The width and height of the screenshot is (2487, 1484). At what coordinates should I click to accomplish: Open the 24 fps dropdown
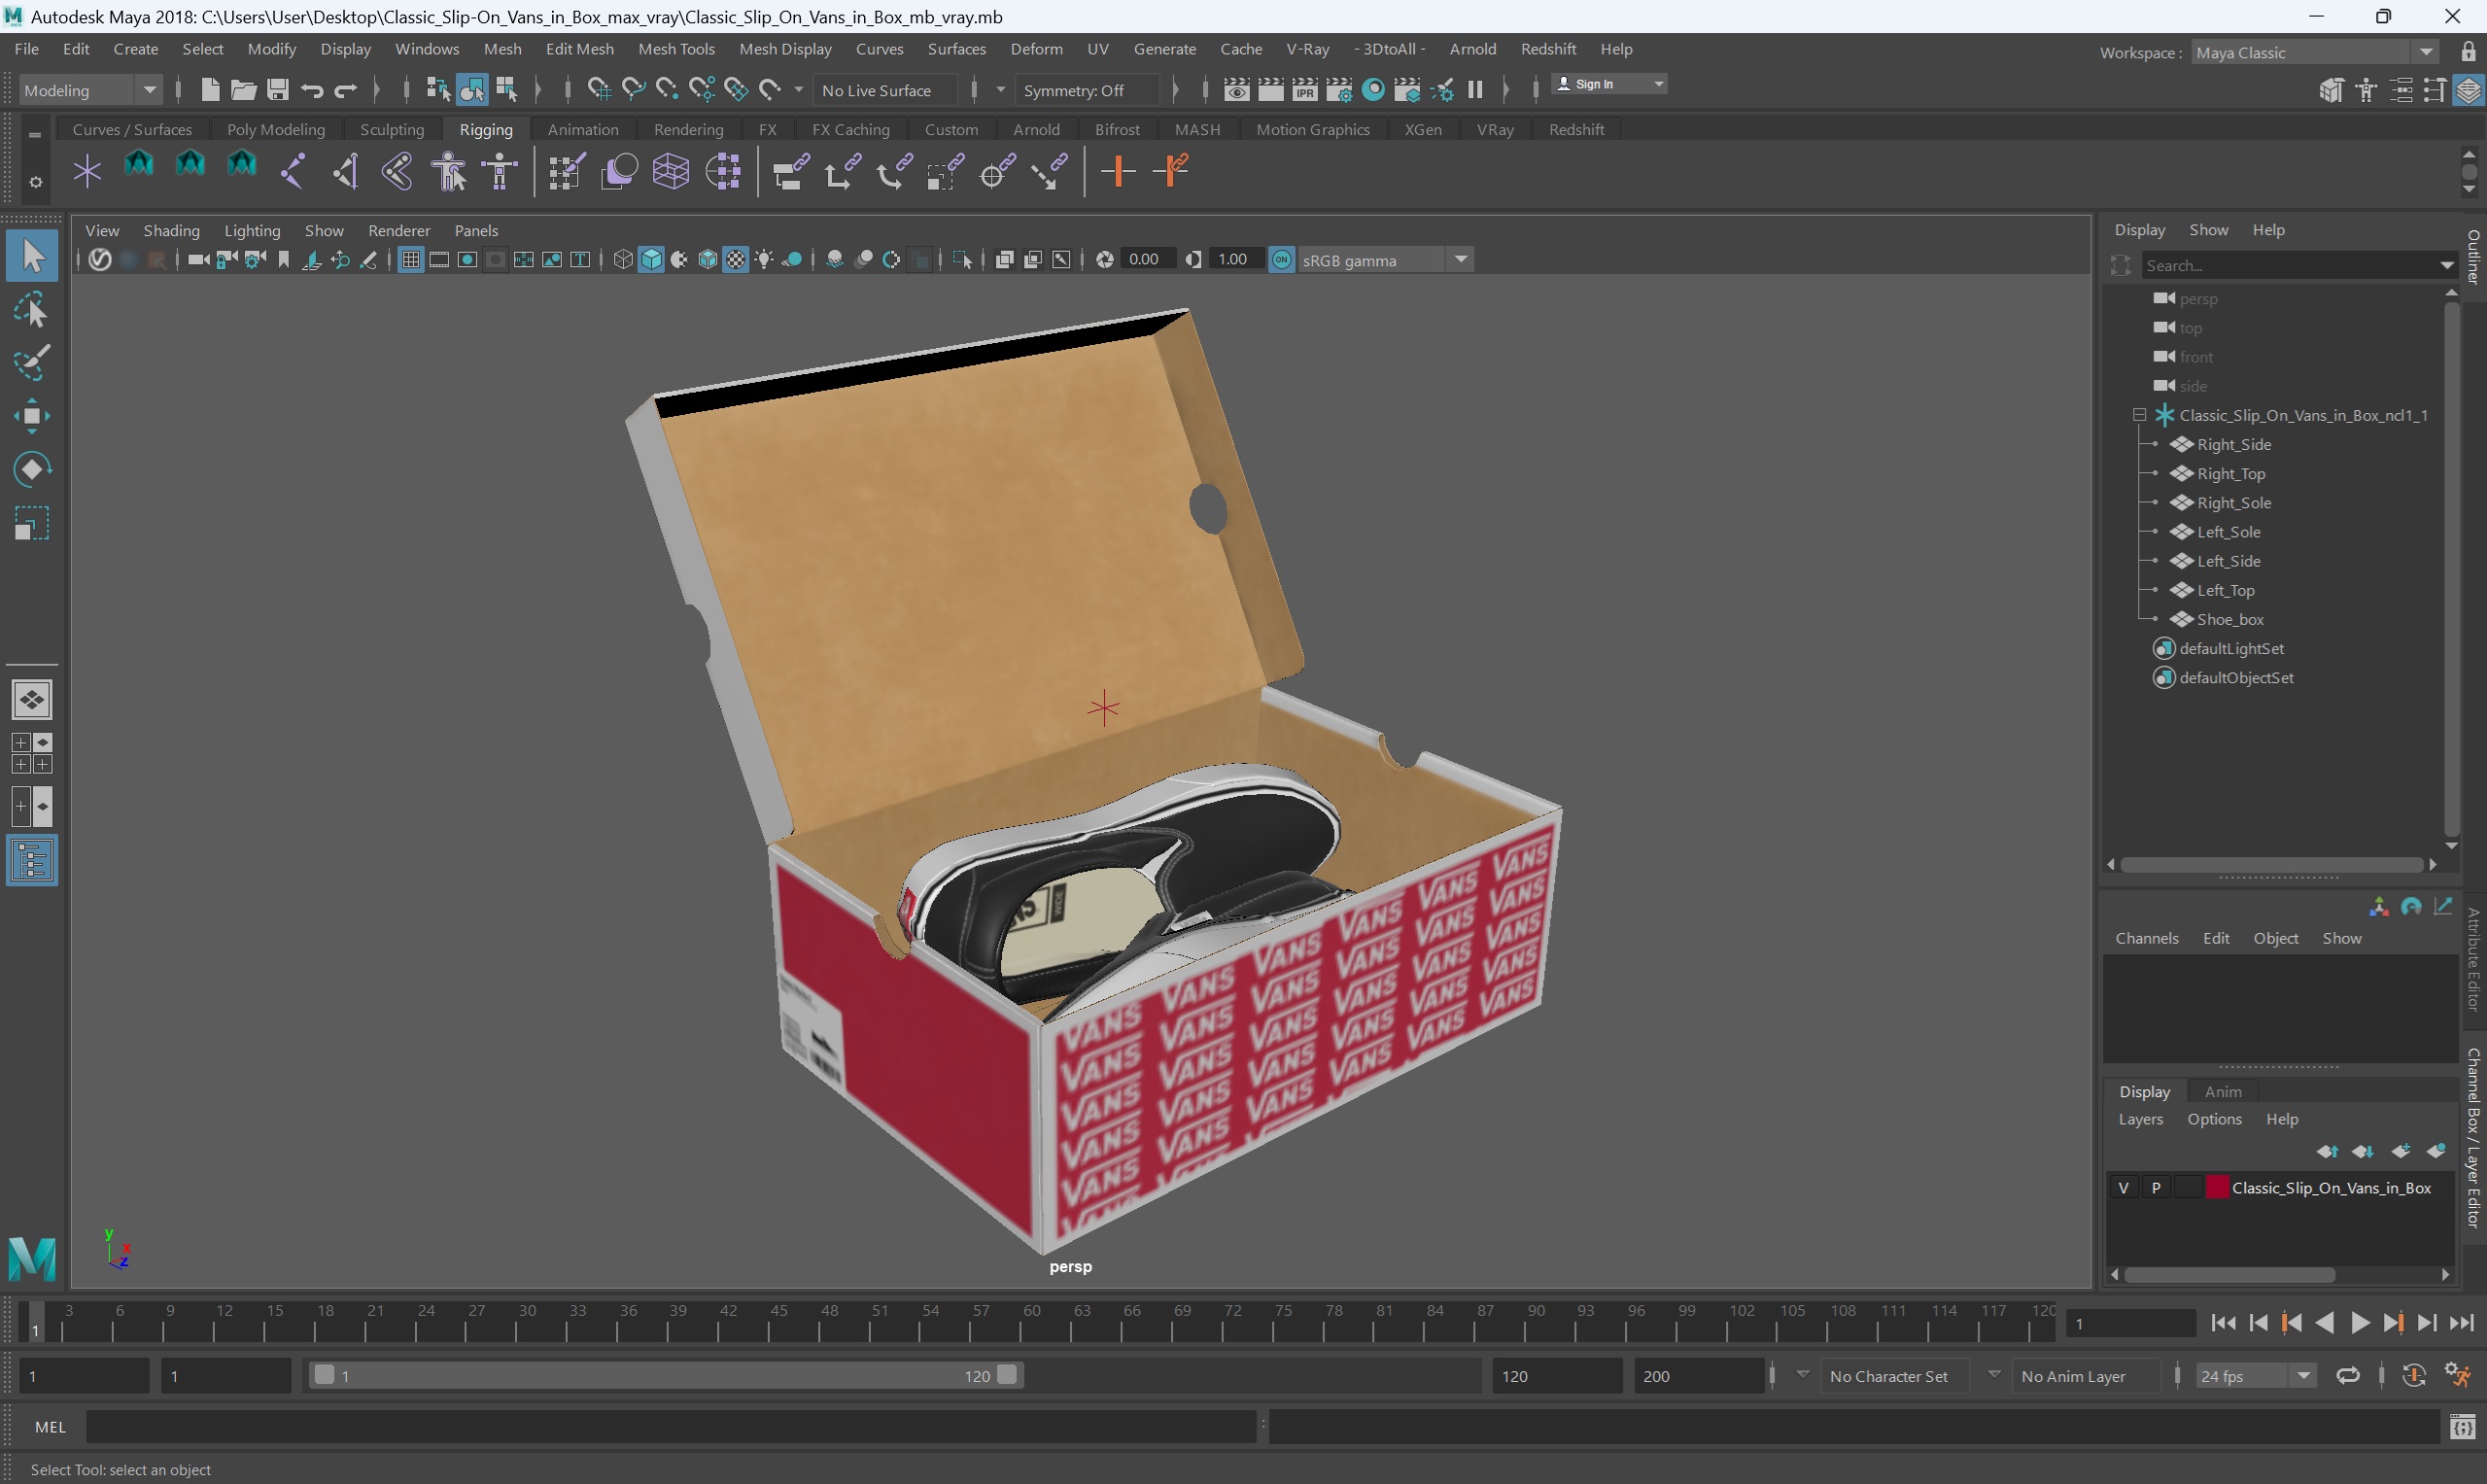2254,1376
